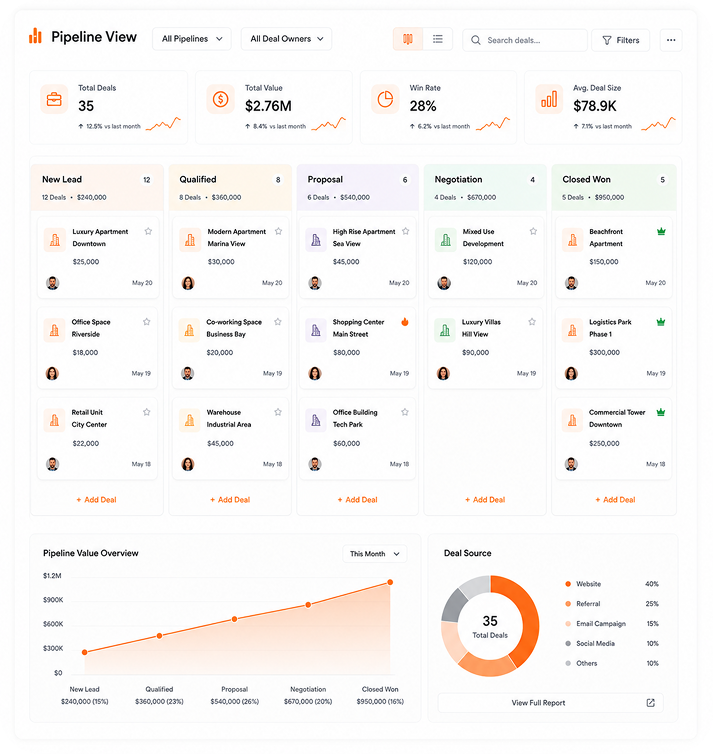The height and width of the screenshot is (754, 713).
Task: Click the flame icon on Shopping Center deal
Action: point(405,322)
